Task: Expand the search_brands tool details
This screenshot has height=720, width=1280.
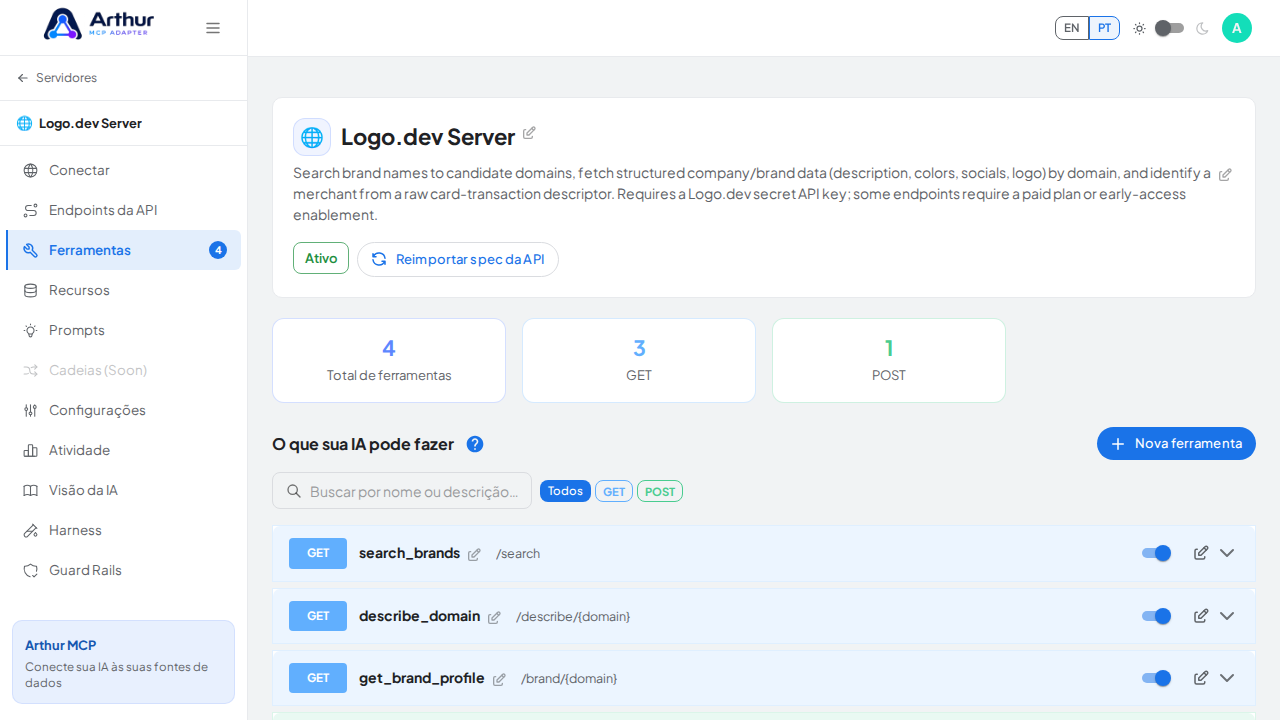Action: (x=1227, y=553)
